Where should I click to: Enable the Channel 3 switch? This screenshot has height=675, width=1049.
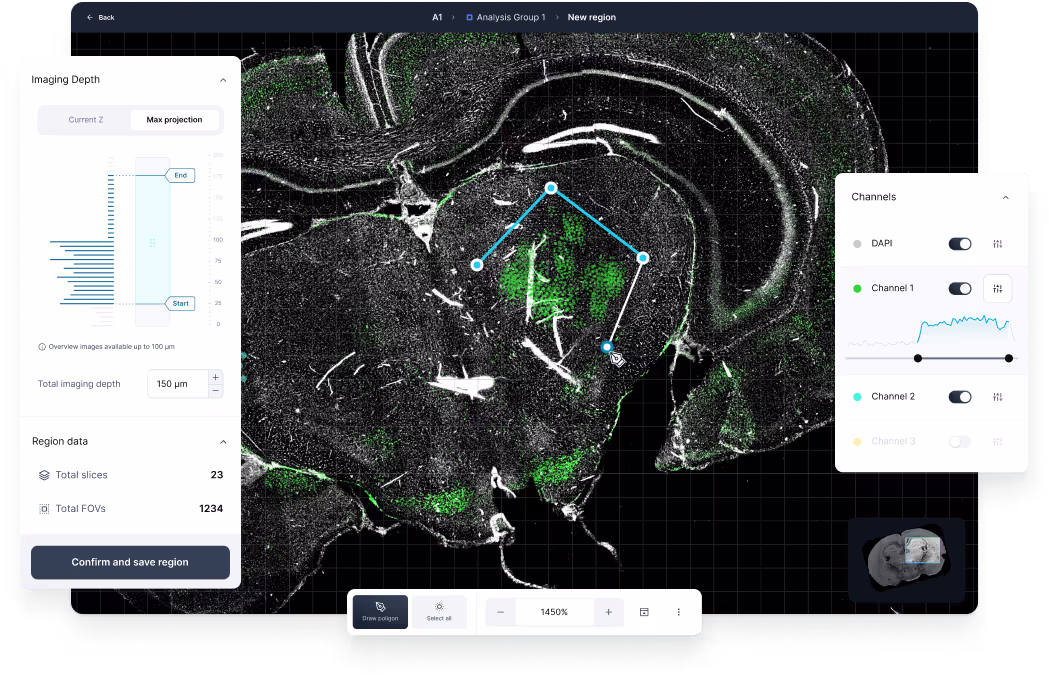pyautogui.click(x=960, y=442)
